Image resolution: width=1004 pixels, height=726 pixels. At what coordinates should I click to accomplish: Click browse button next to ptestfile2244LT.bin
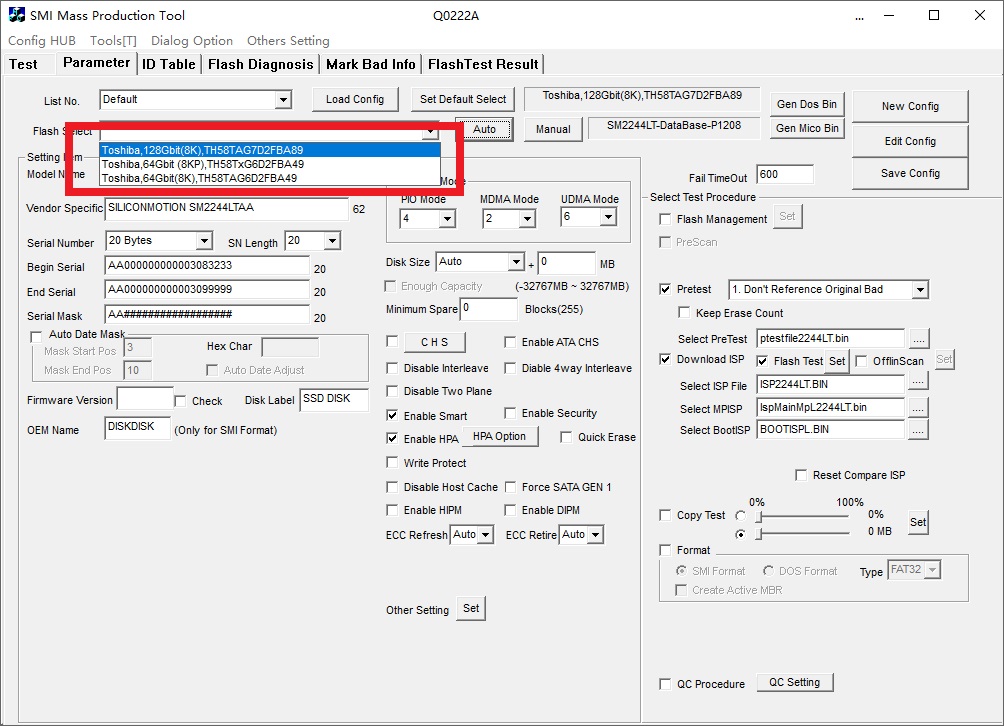point(919,339)
